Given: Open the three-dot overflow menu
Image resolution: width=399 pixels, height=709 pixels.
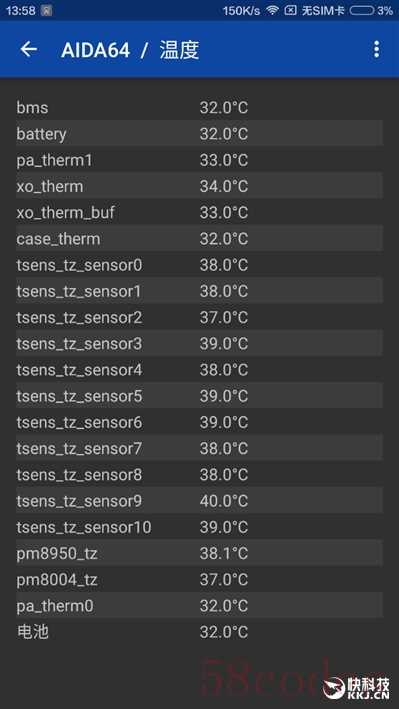Looking at the screenshot, I should pyautogui.click(x=376, y=49).
